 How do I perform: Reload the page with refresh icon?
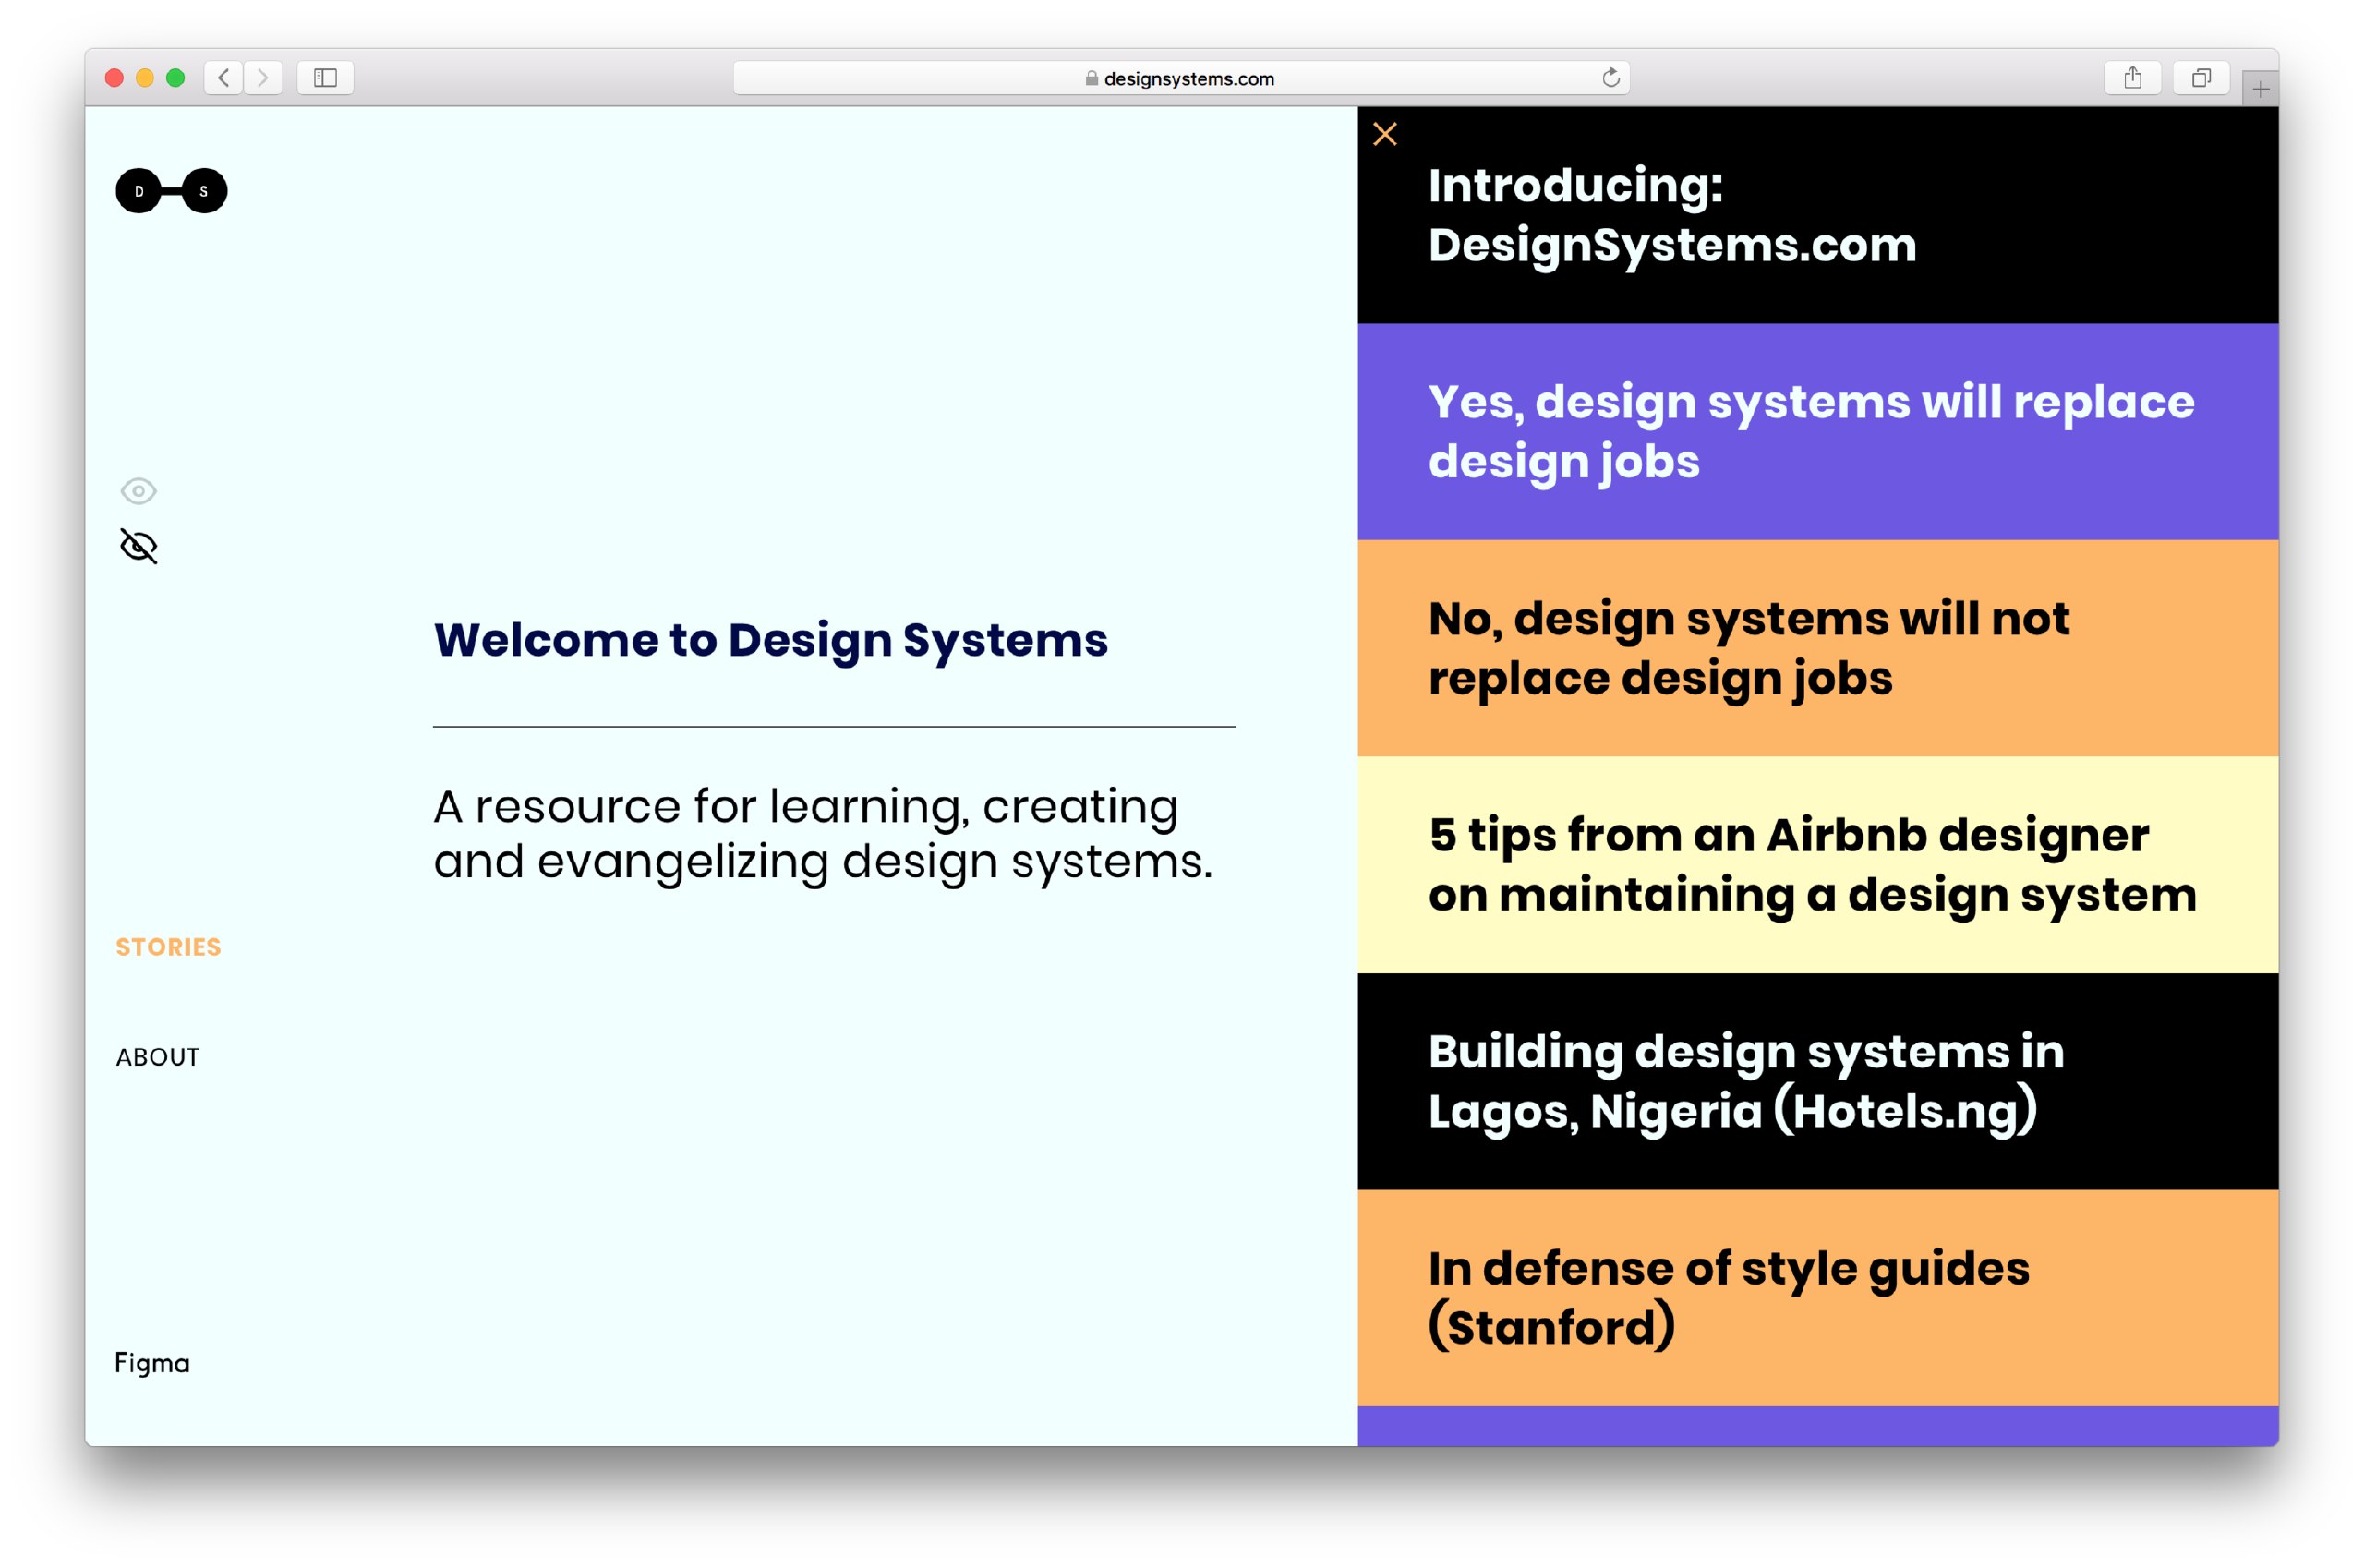point(1610,78)
